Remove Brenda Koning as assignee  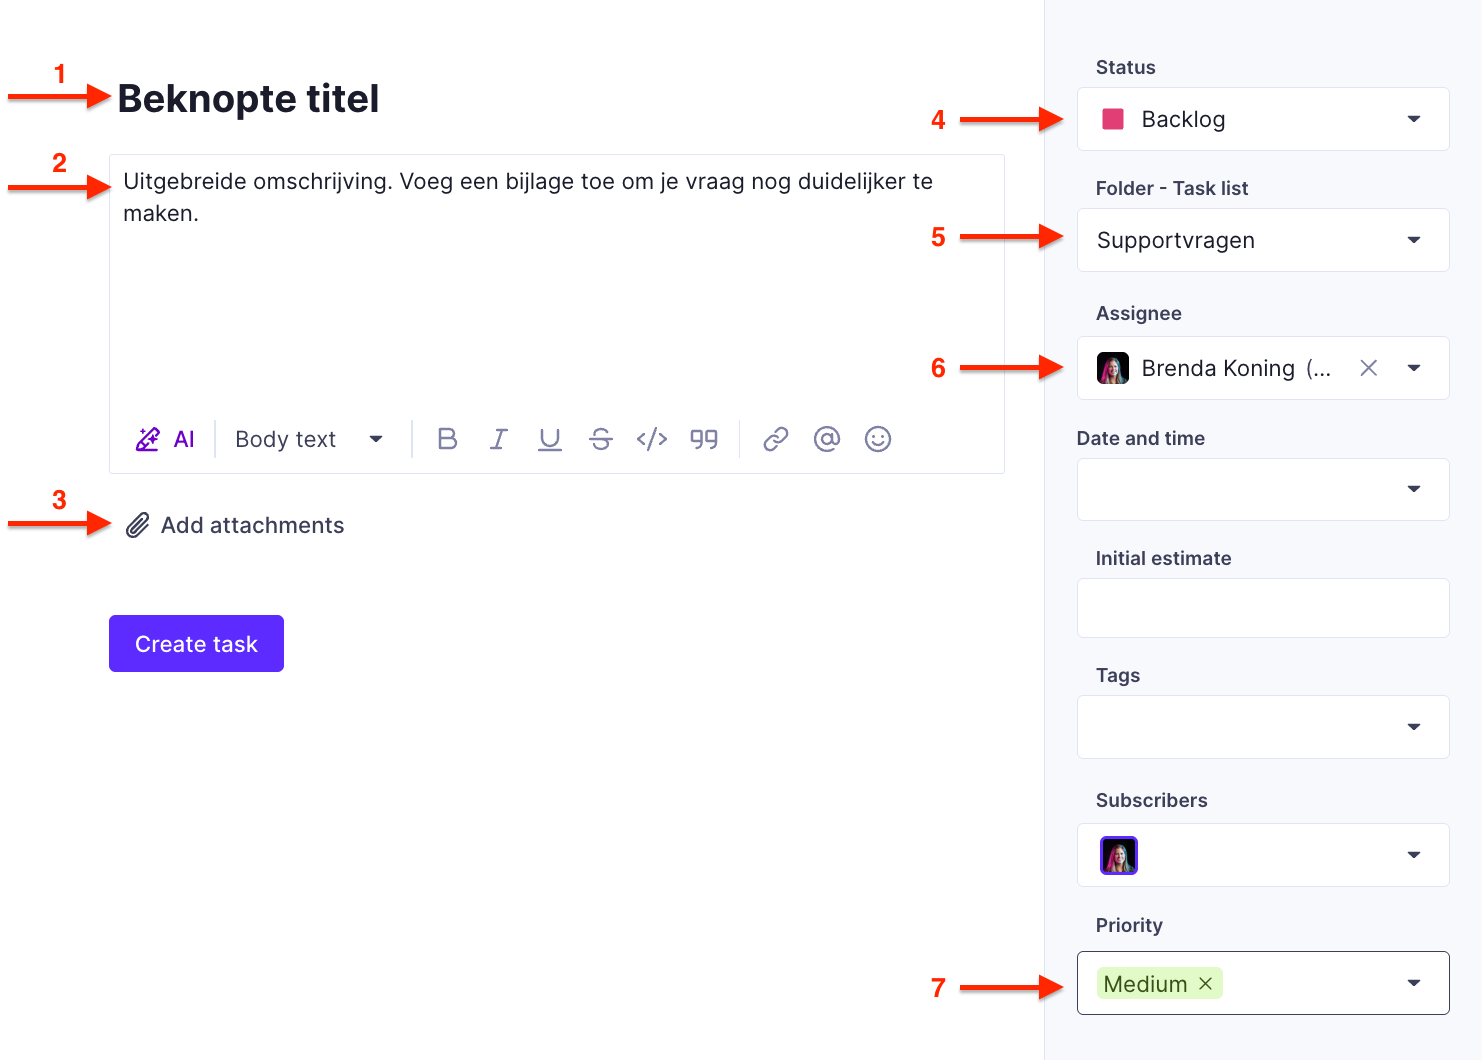1369,368
